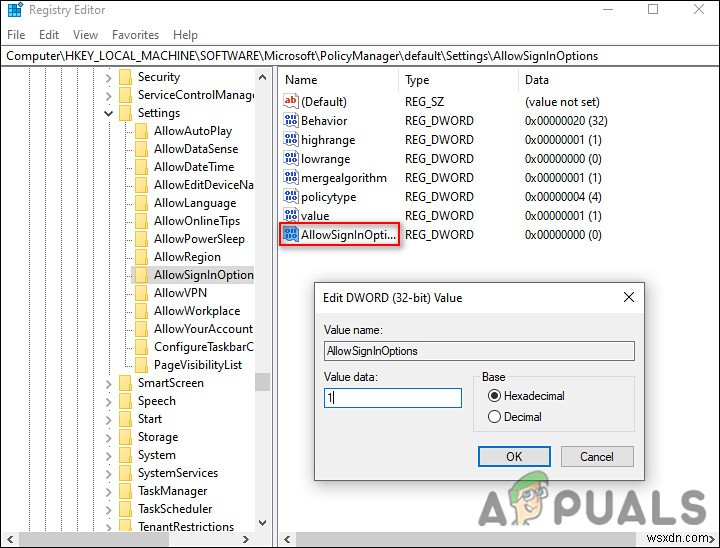Viewport: 720px width, 548px height.
Task: Click the AllowWorkplace folder icon
Action: [x=141, y=311]
